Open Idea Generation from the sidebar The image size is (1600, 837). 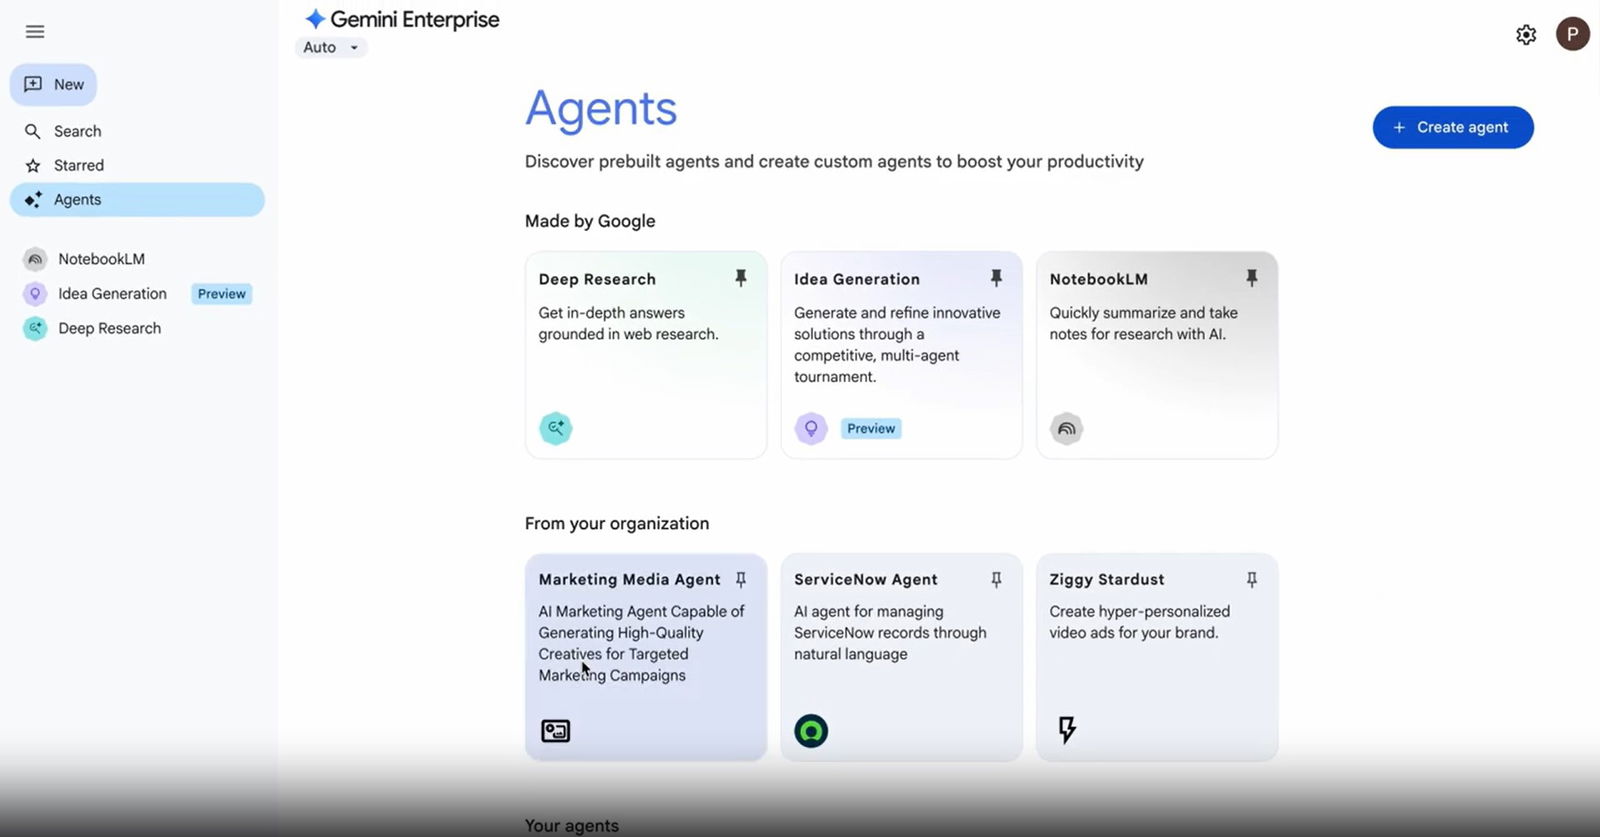[112, 294]
